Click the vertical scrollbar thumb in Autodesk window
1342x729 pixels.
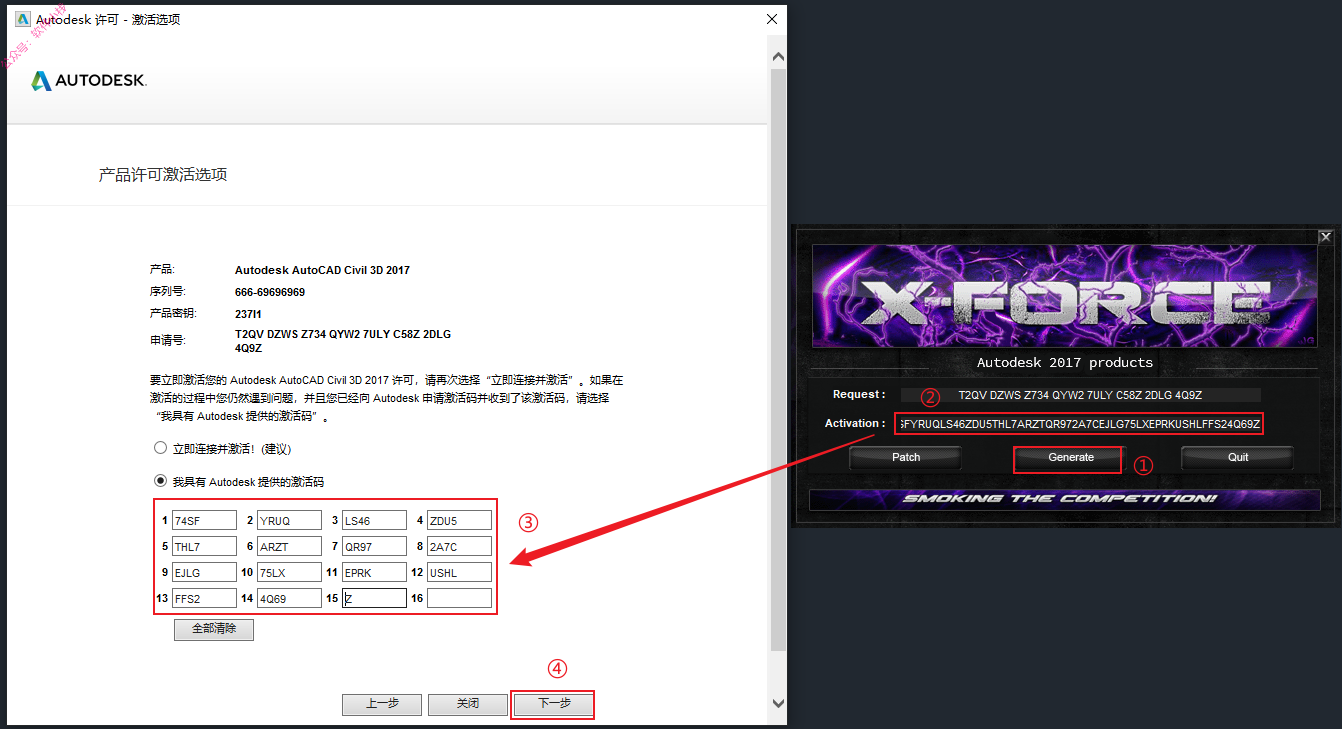779,358
